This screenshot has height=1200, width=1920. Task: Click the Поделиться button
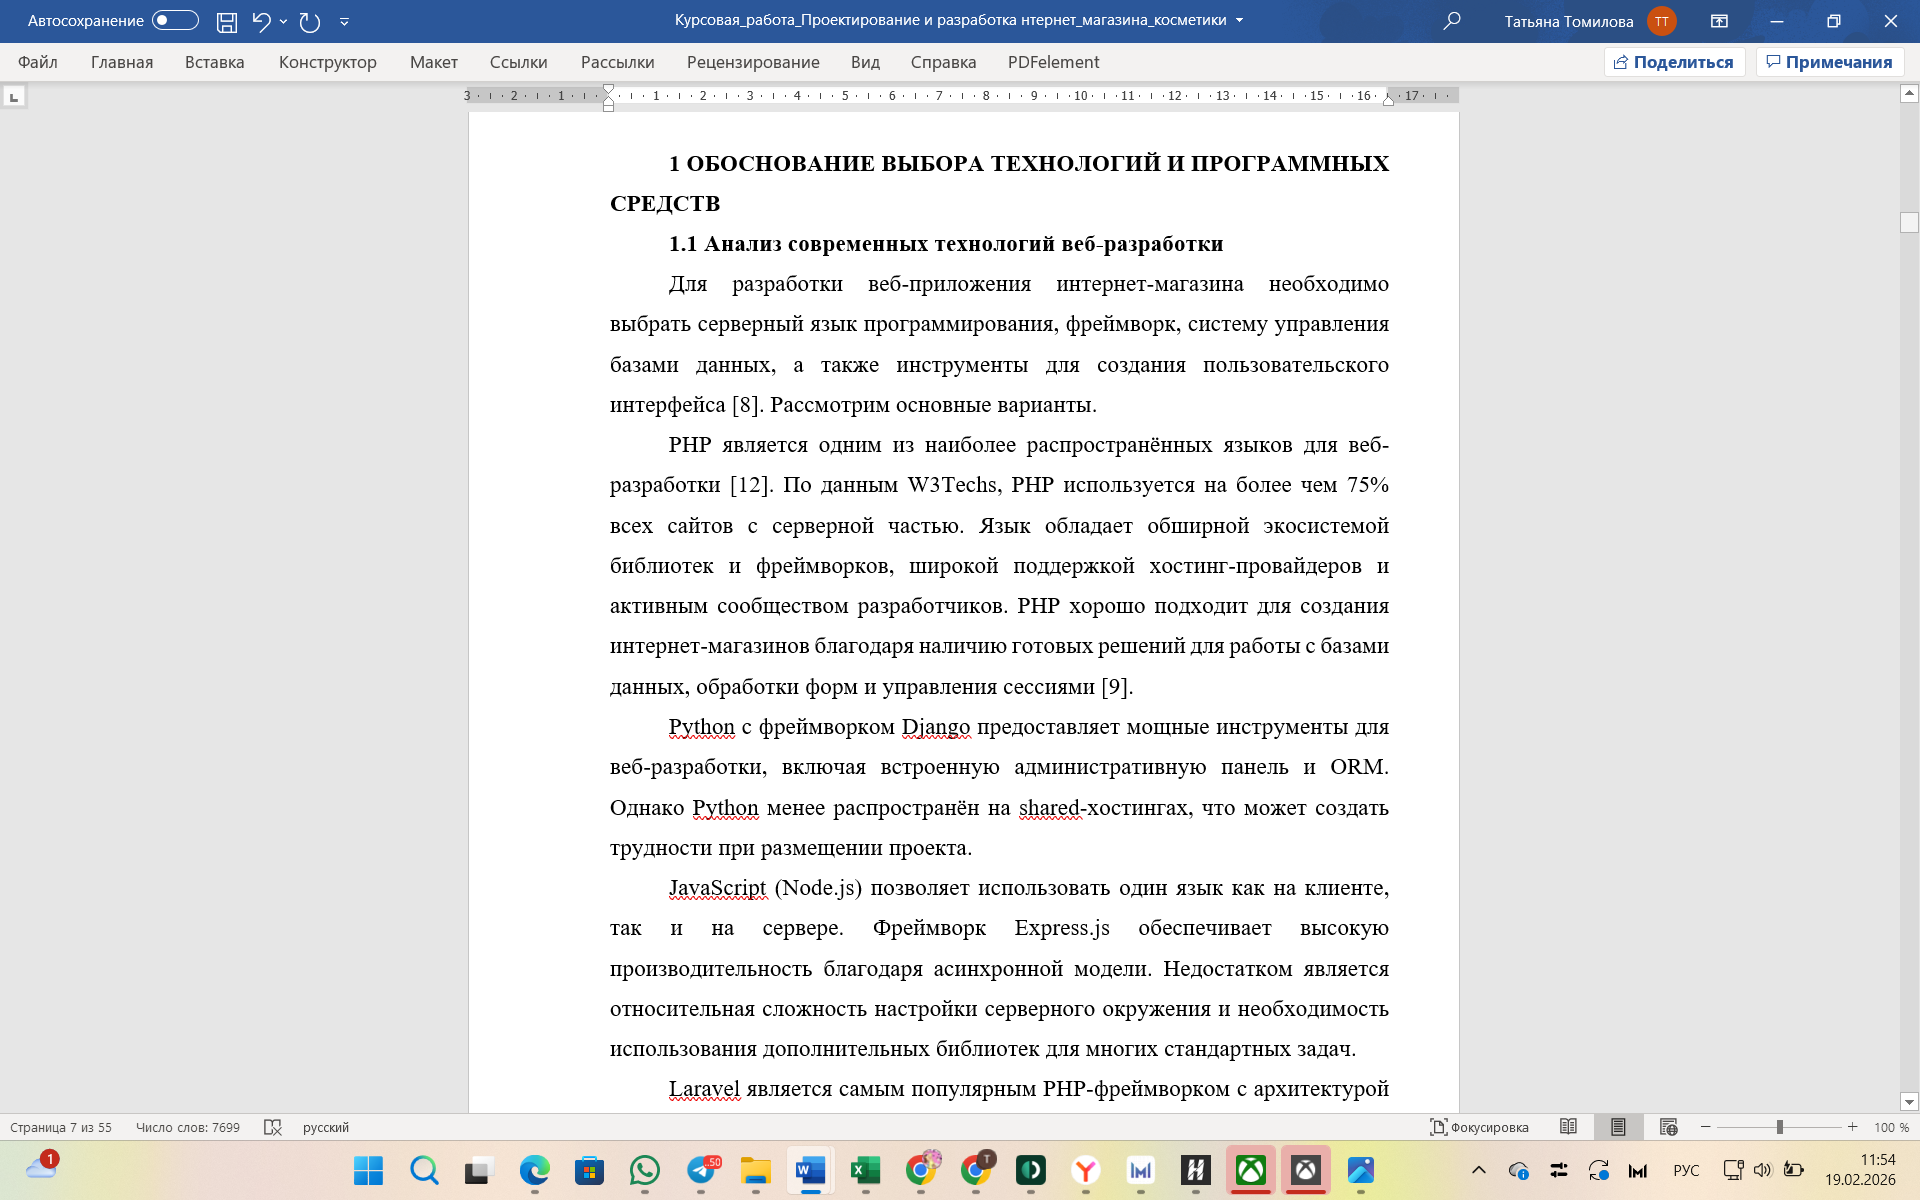point(1674,62)
